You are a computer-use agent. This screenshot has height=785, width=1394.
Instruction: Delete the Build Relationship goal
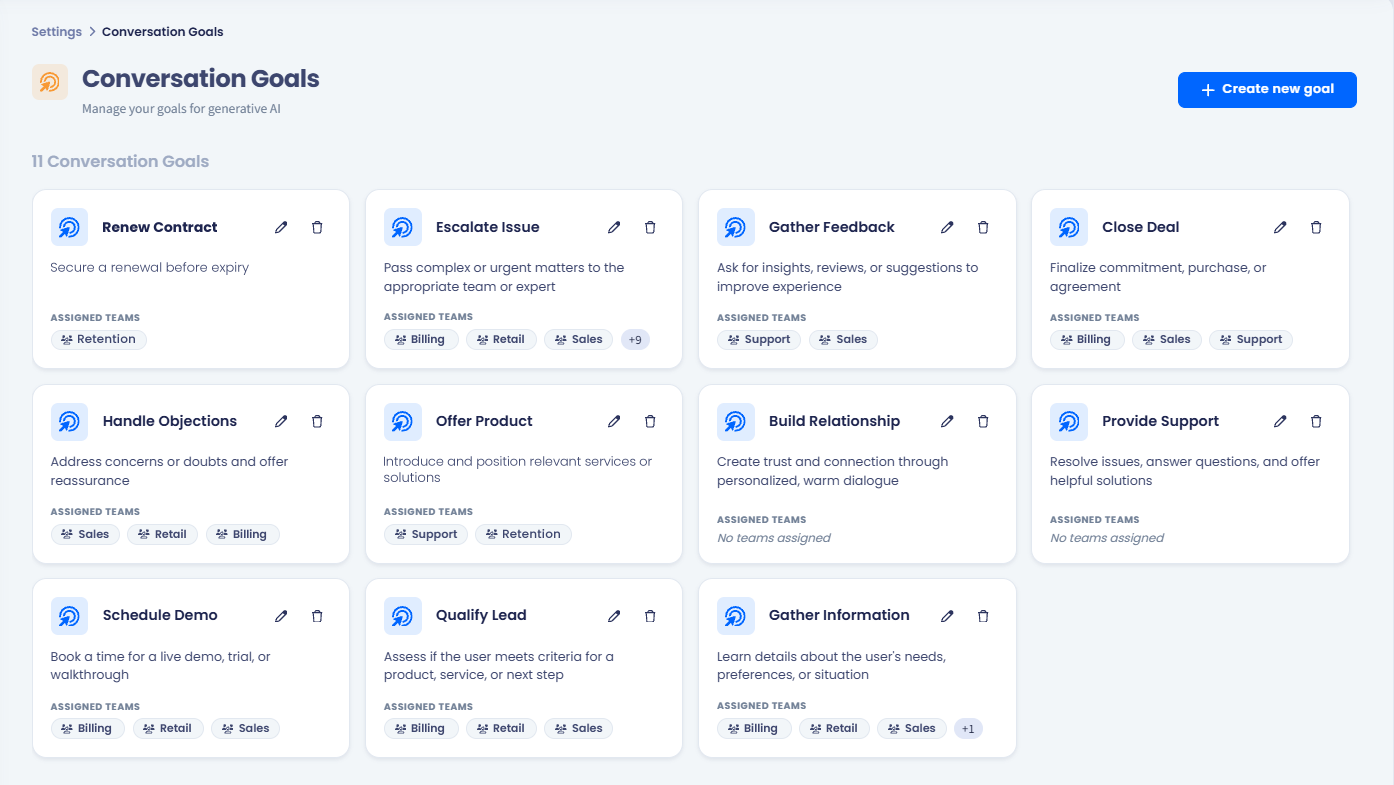[983, 421]
